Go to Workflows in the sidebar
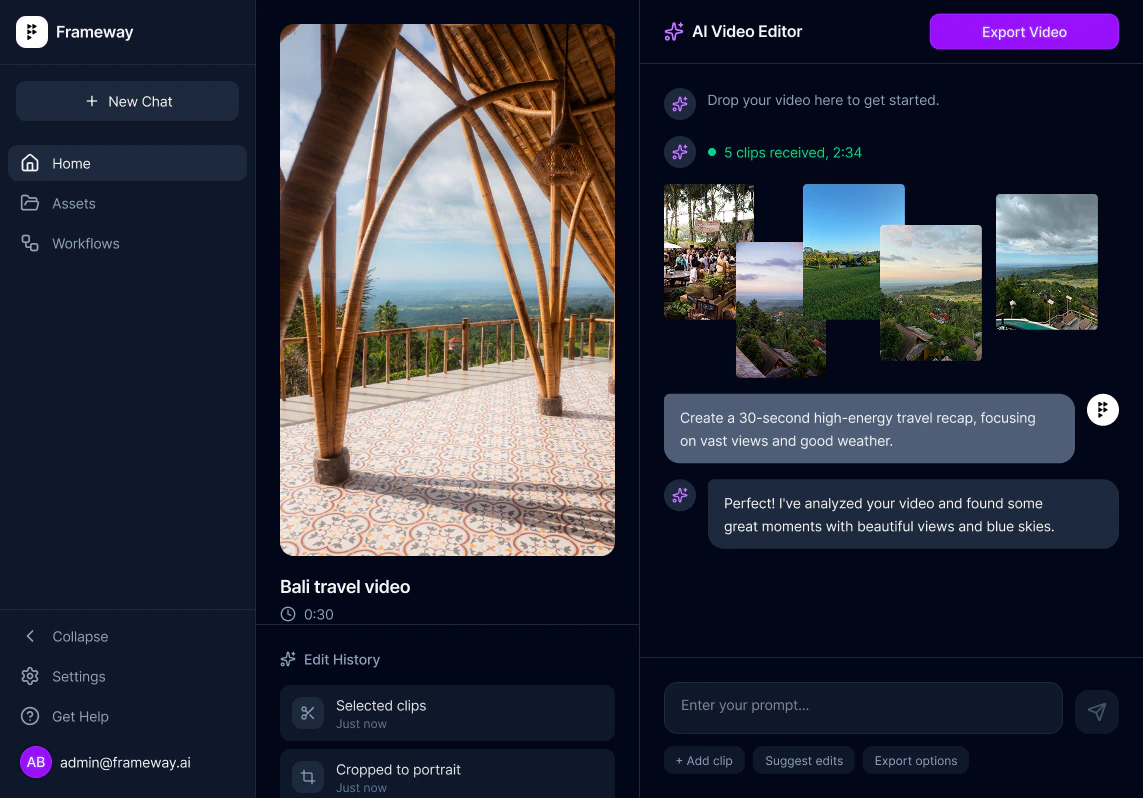This screenshot has height=798, width=1143. 85,243
